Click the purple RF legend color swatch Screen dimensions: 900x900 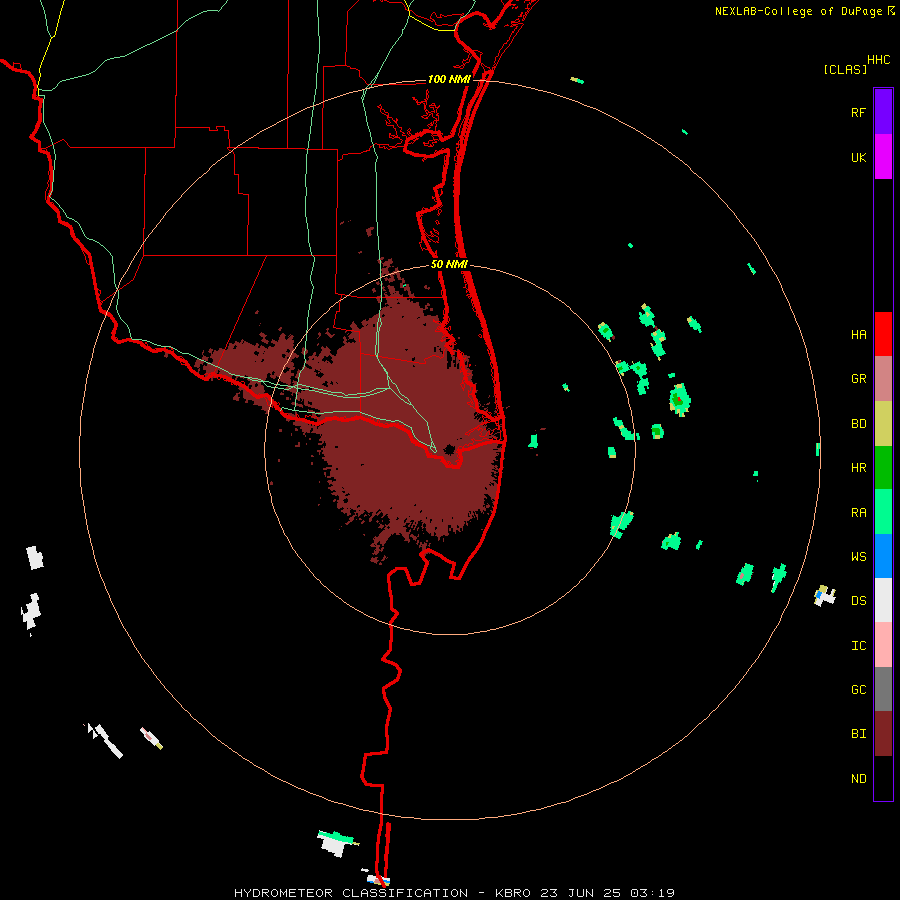(x=883, y=111)
